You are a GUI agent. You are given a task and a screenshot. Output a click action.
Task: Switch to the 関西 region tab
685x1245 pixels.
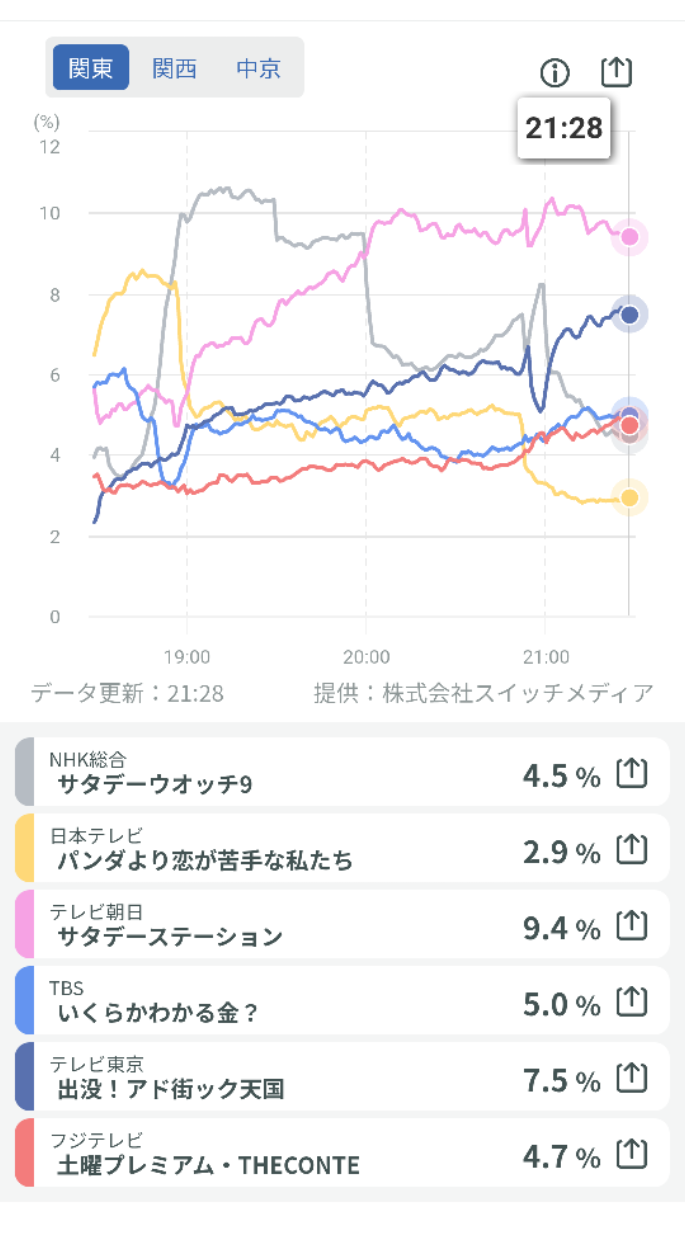[174, 68]
